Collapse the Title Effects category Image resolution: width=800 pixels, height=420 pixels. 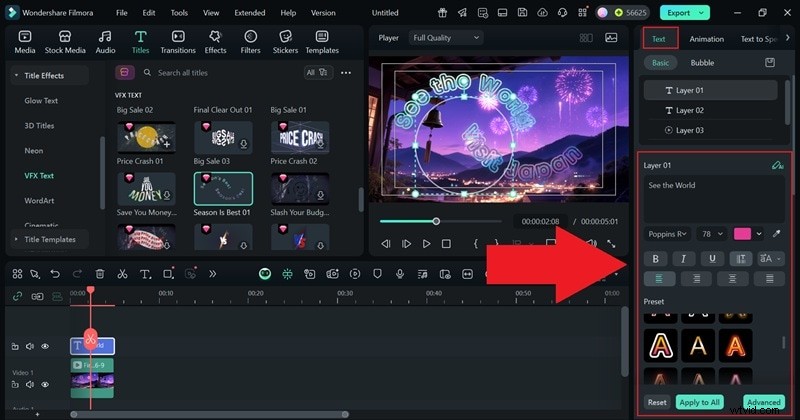pyautogui.click(x=17, y=75)
